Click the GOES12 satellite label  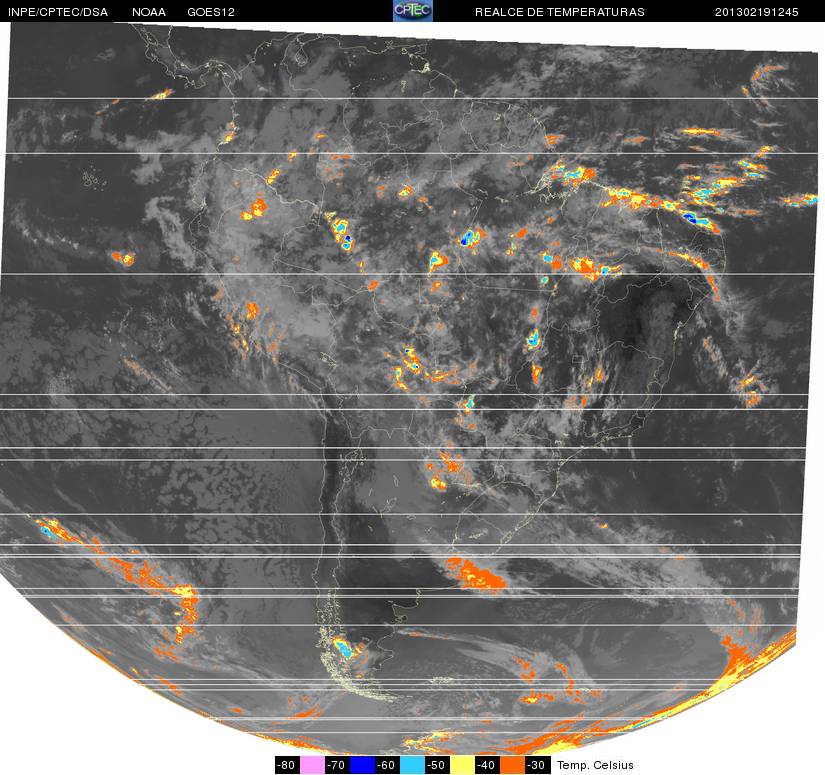211,12
